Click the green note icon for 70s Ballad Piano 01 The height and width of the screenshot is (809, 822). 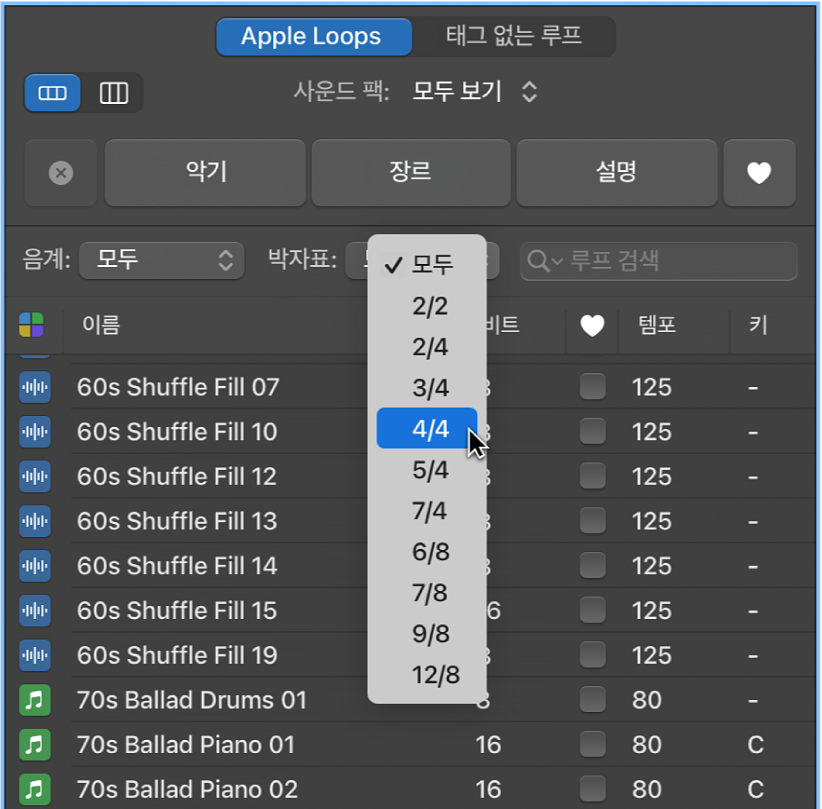[x=35, y=744]
